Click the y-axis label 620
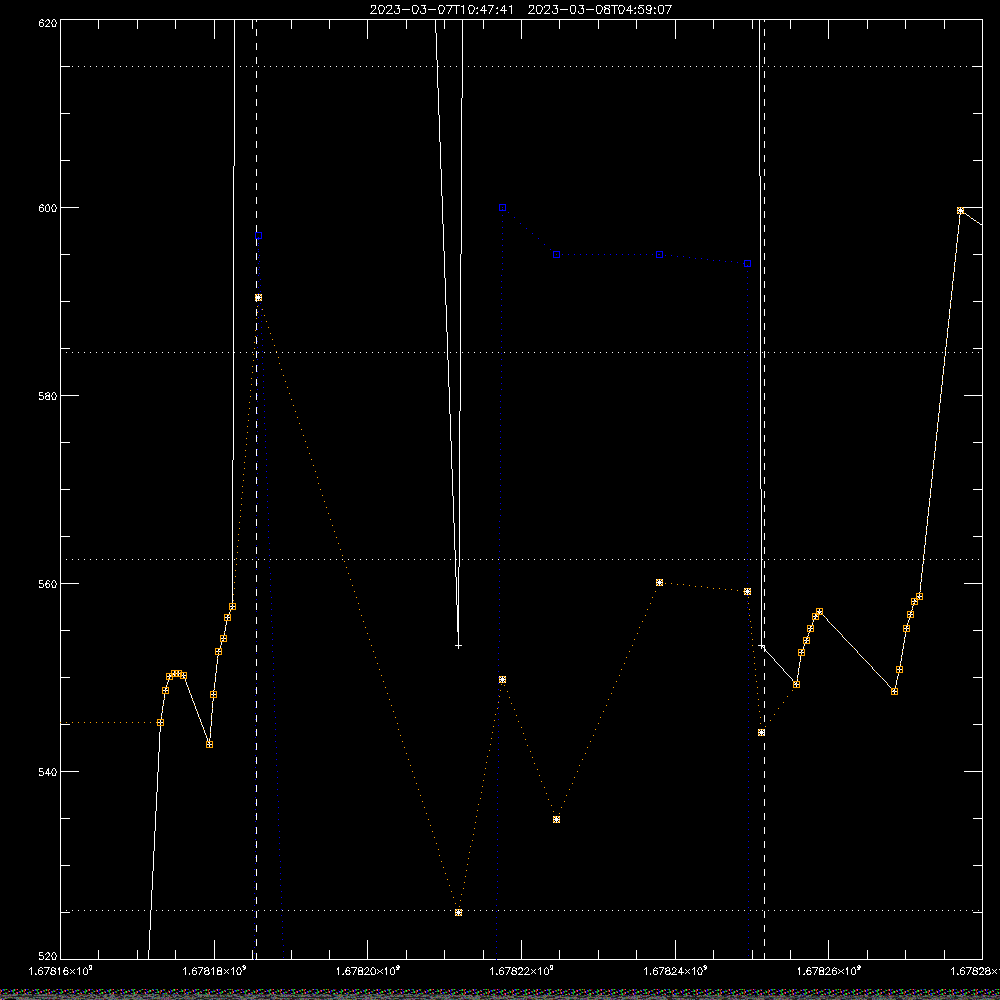Viewport: 1000px width, 1000px height. point(48,23)
